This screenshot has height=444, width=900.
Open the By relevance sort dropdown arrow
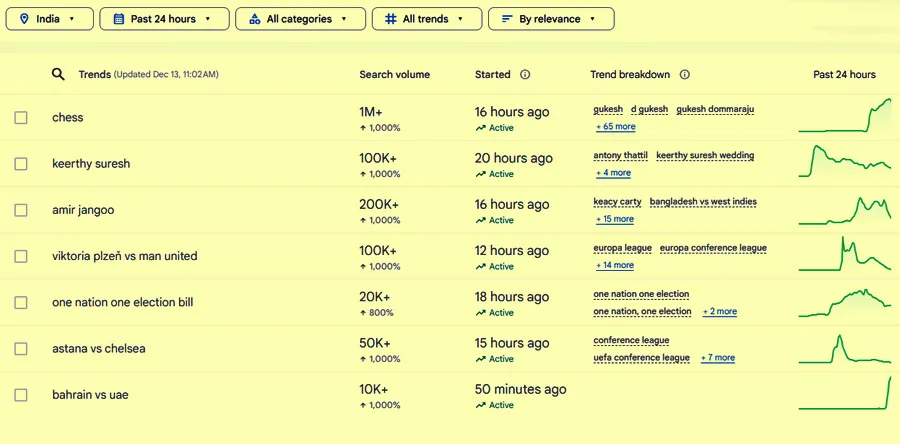tap(593, 19)
